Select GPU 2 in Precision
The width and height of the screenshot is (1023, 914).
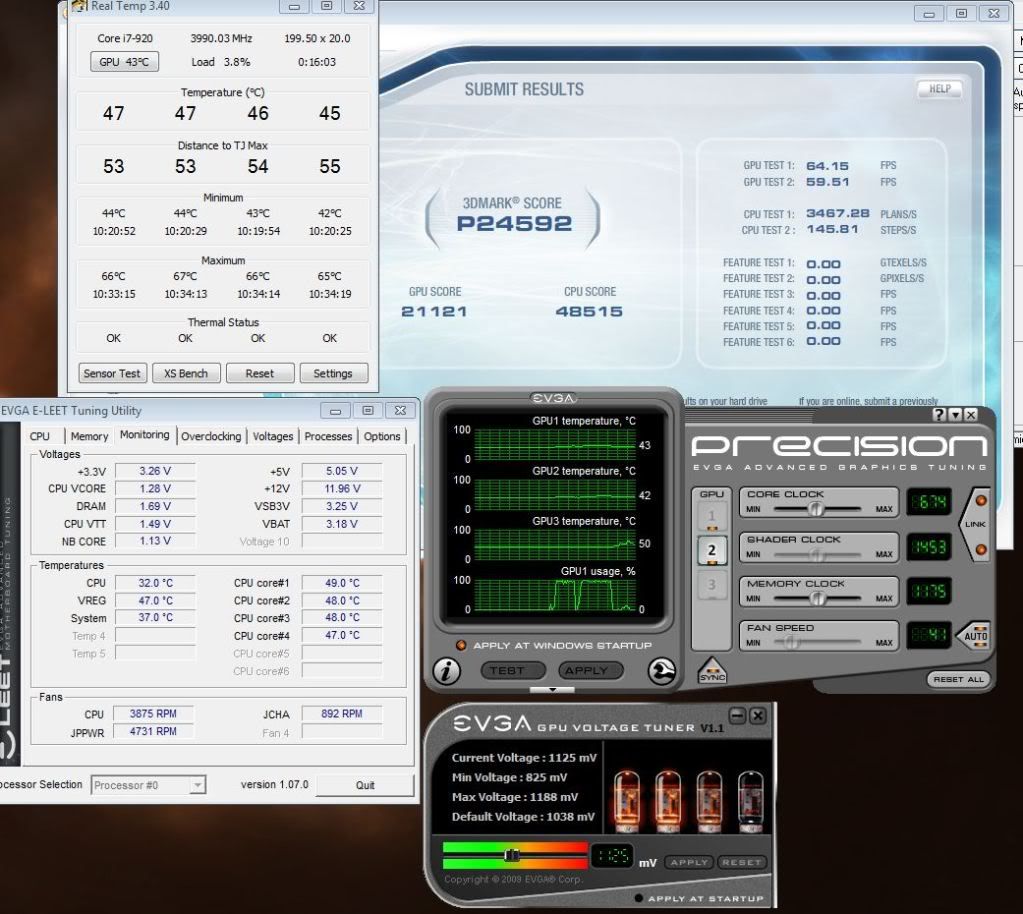coord(712,548)
